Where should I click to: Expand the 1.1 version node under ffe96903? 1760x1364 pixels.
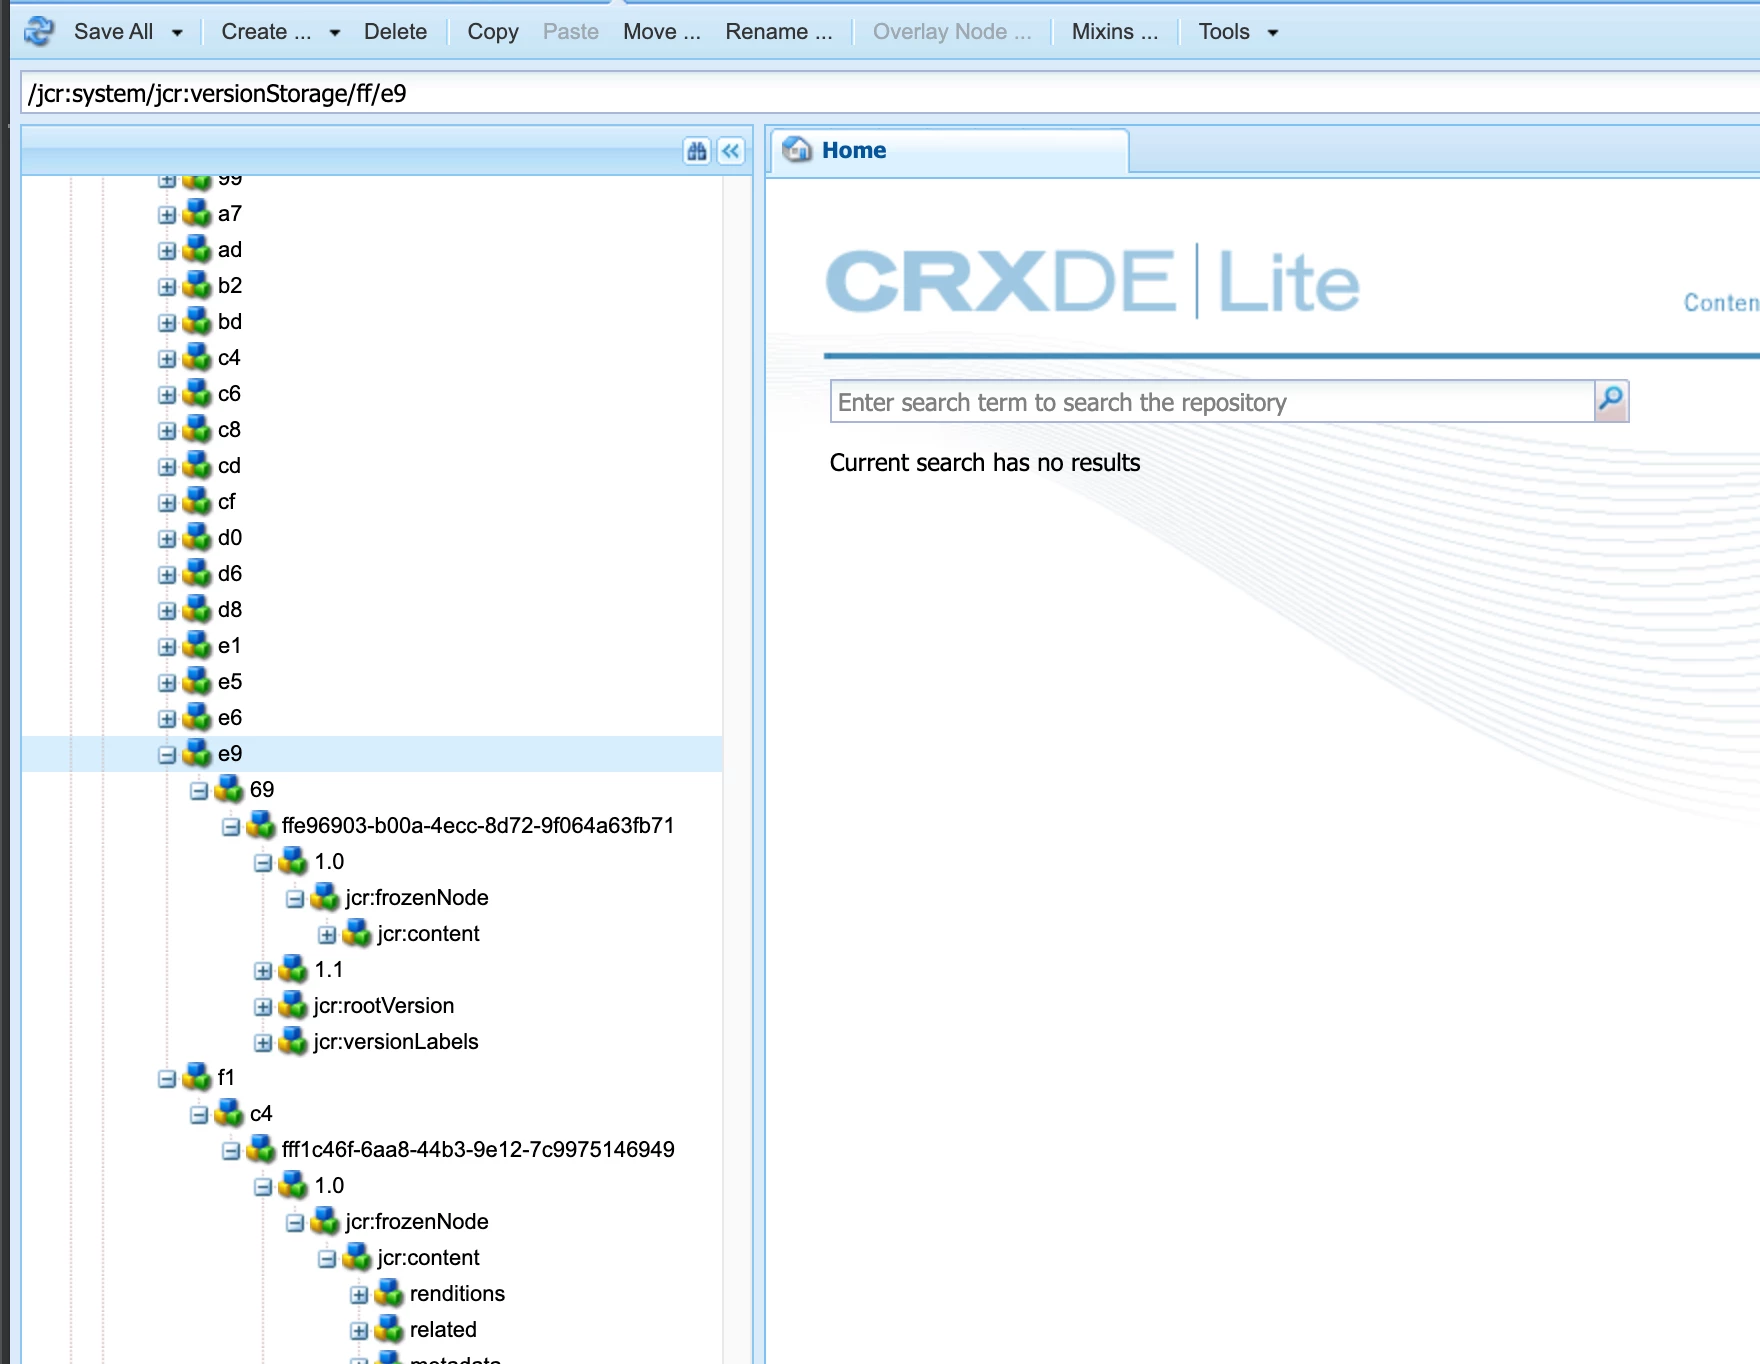(263, 971)
